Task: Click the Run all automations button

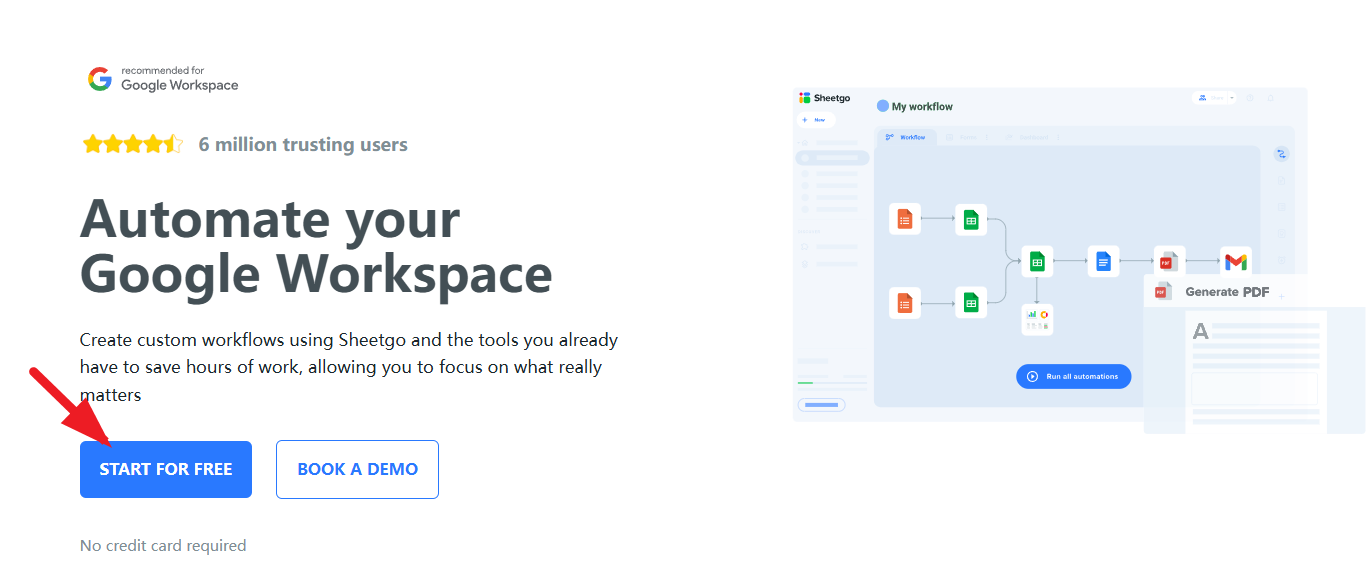Action: point(1074,377)
